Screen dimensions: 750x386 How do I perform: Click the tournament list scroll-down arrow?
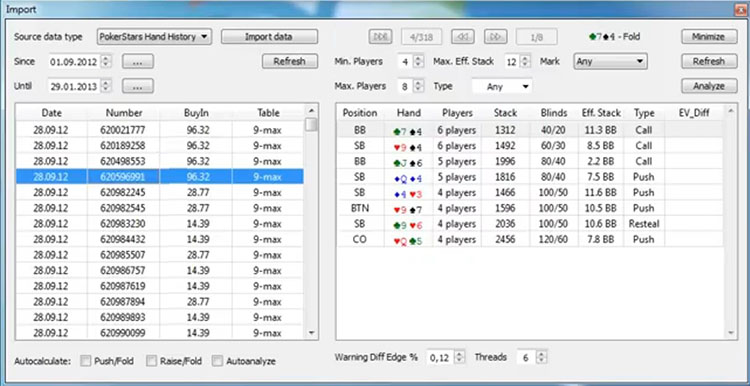311,332
